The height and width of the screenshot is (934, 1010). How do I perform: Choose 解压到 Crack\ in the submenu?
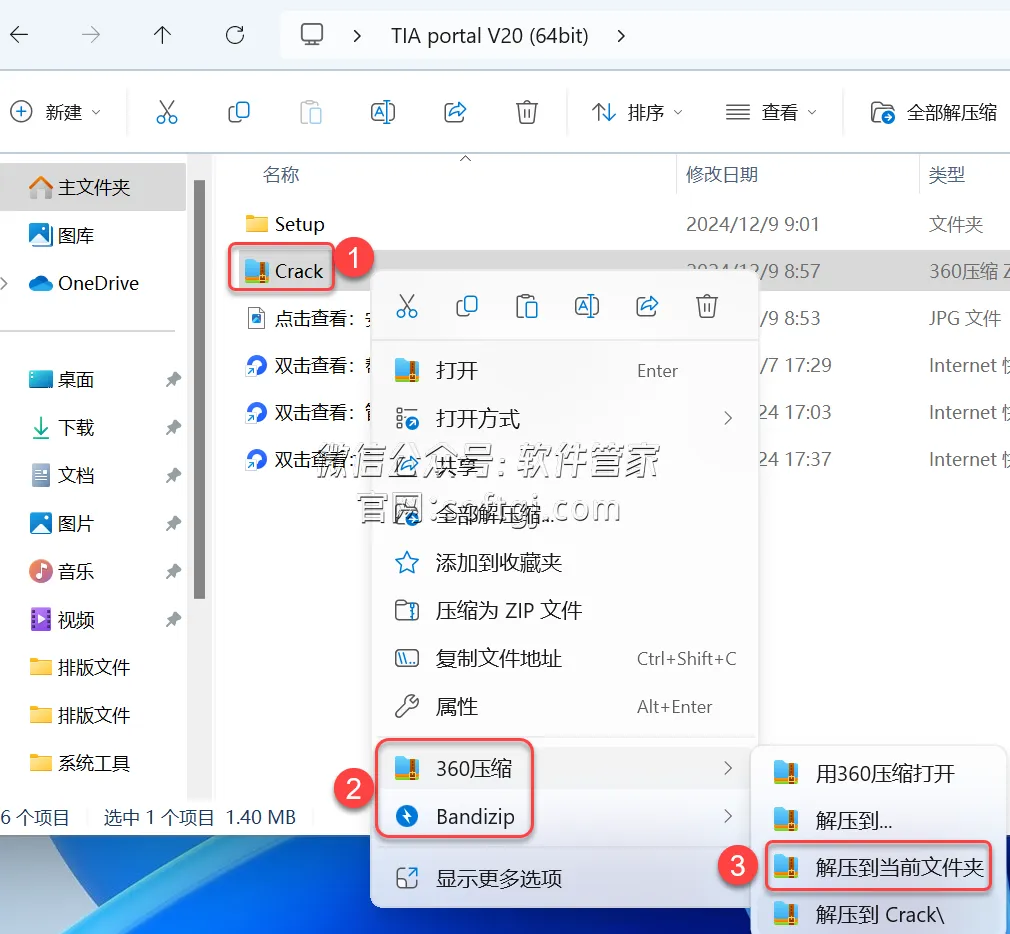point(879,914)
